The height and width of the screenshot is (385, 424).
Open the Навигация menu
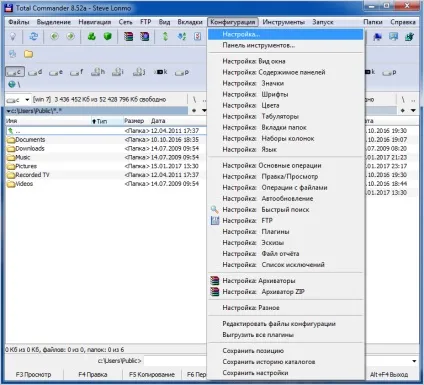[x=95, y=22]
